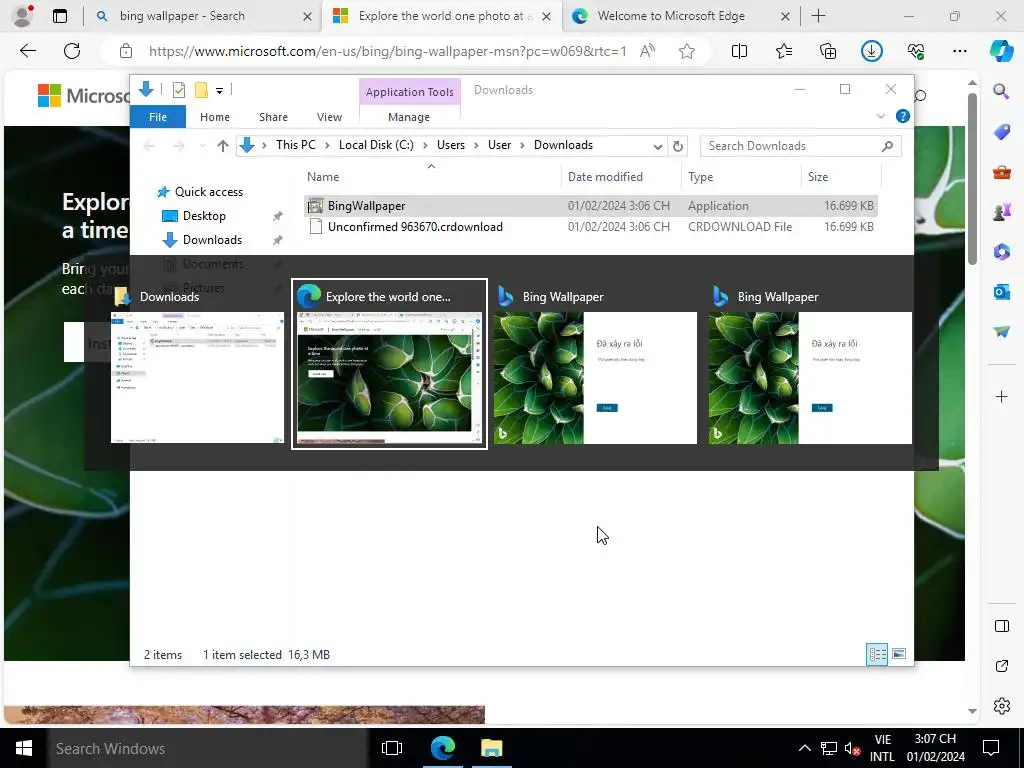Add page to favorites star
The height and width of the screenshot is (768, 1024).
pyautogui.click(x=686, y=51)
